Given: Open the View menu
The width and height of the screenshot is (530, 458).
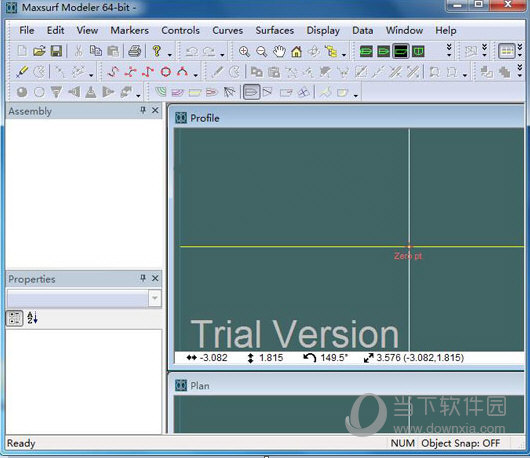Looking at the screenshot, I should pos(87,30).
